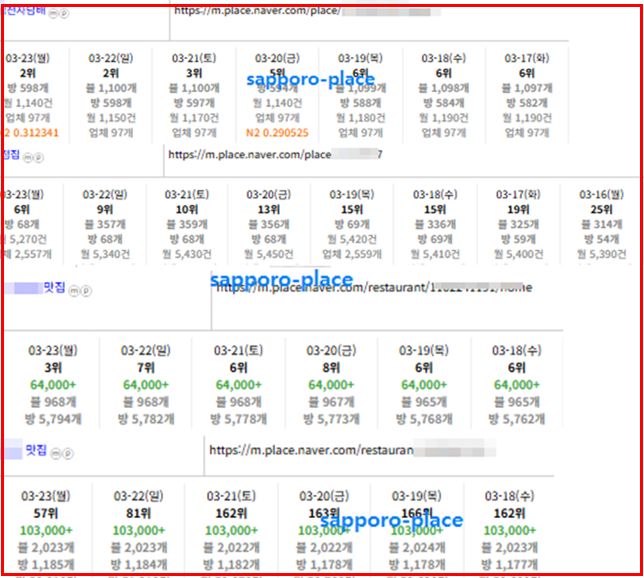
Task: Click the orange N2 0.312341 value
Action: [x=30, y=132]
